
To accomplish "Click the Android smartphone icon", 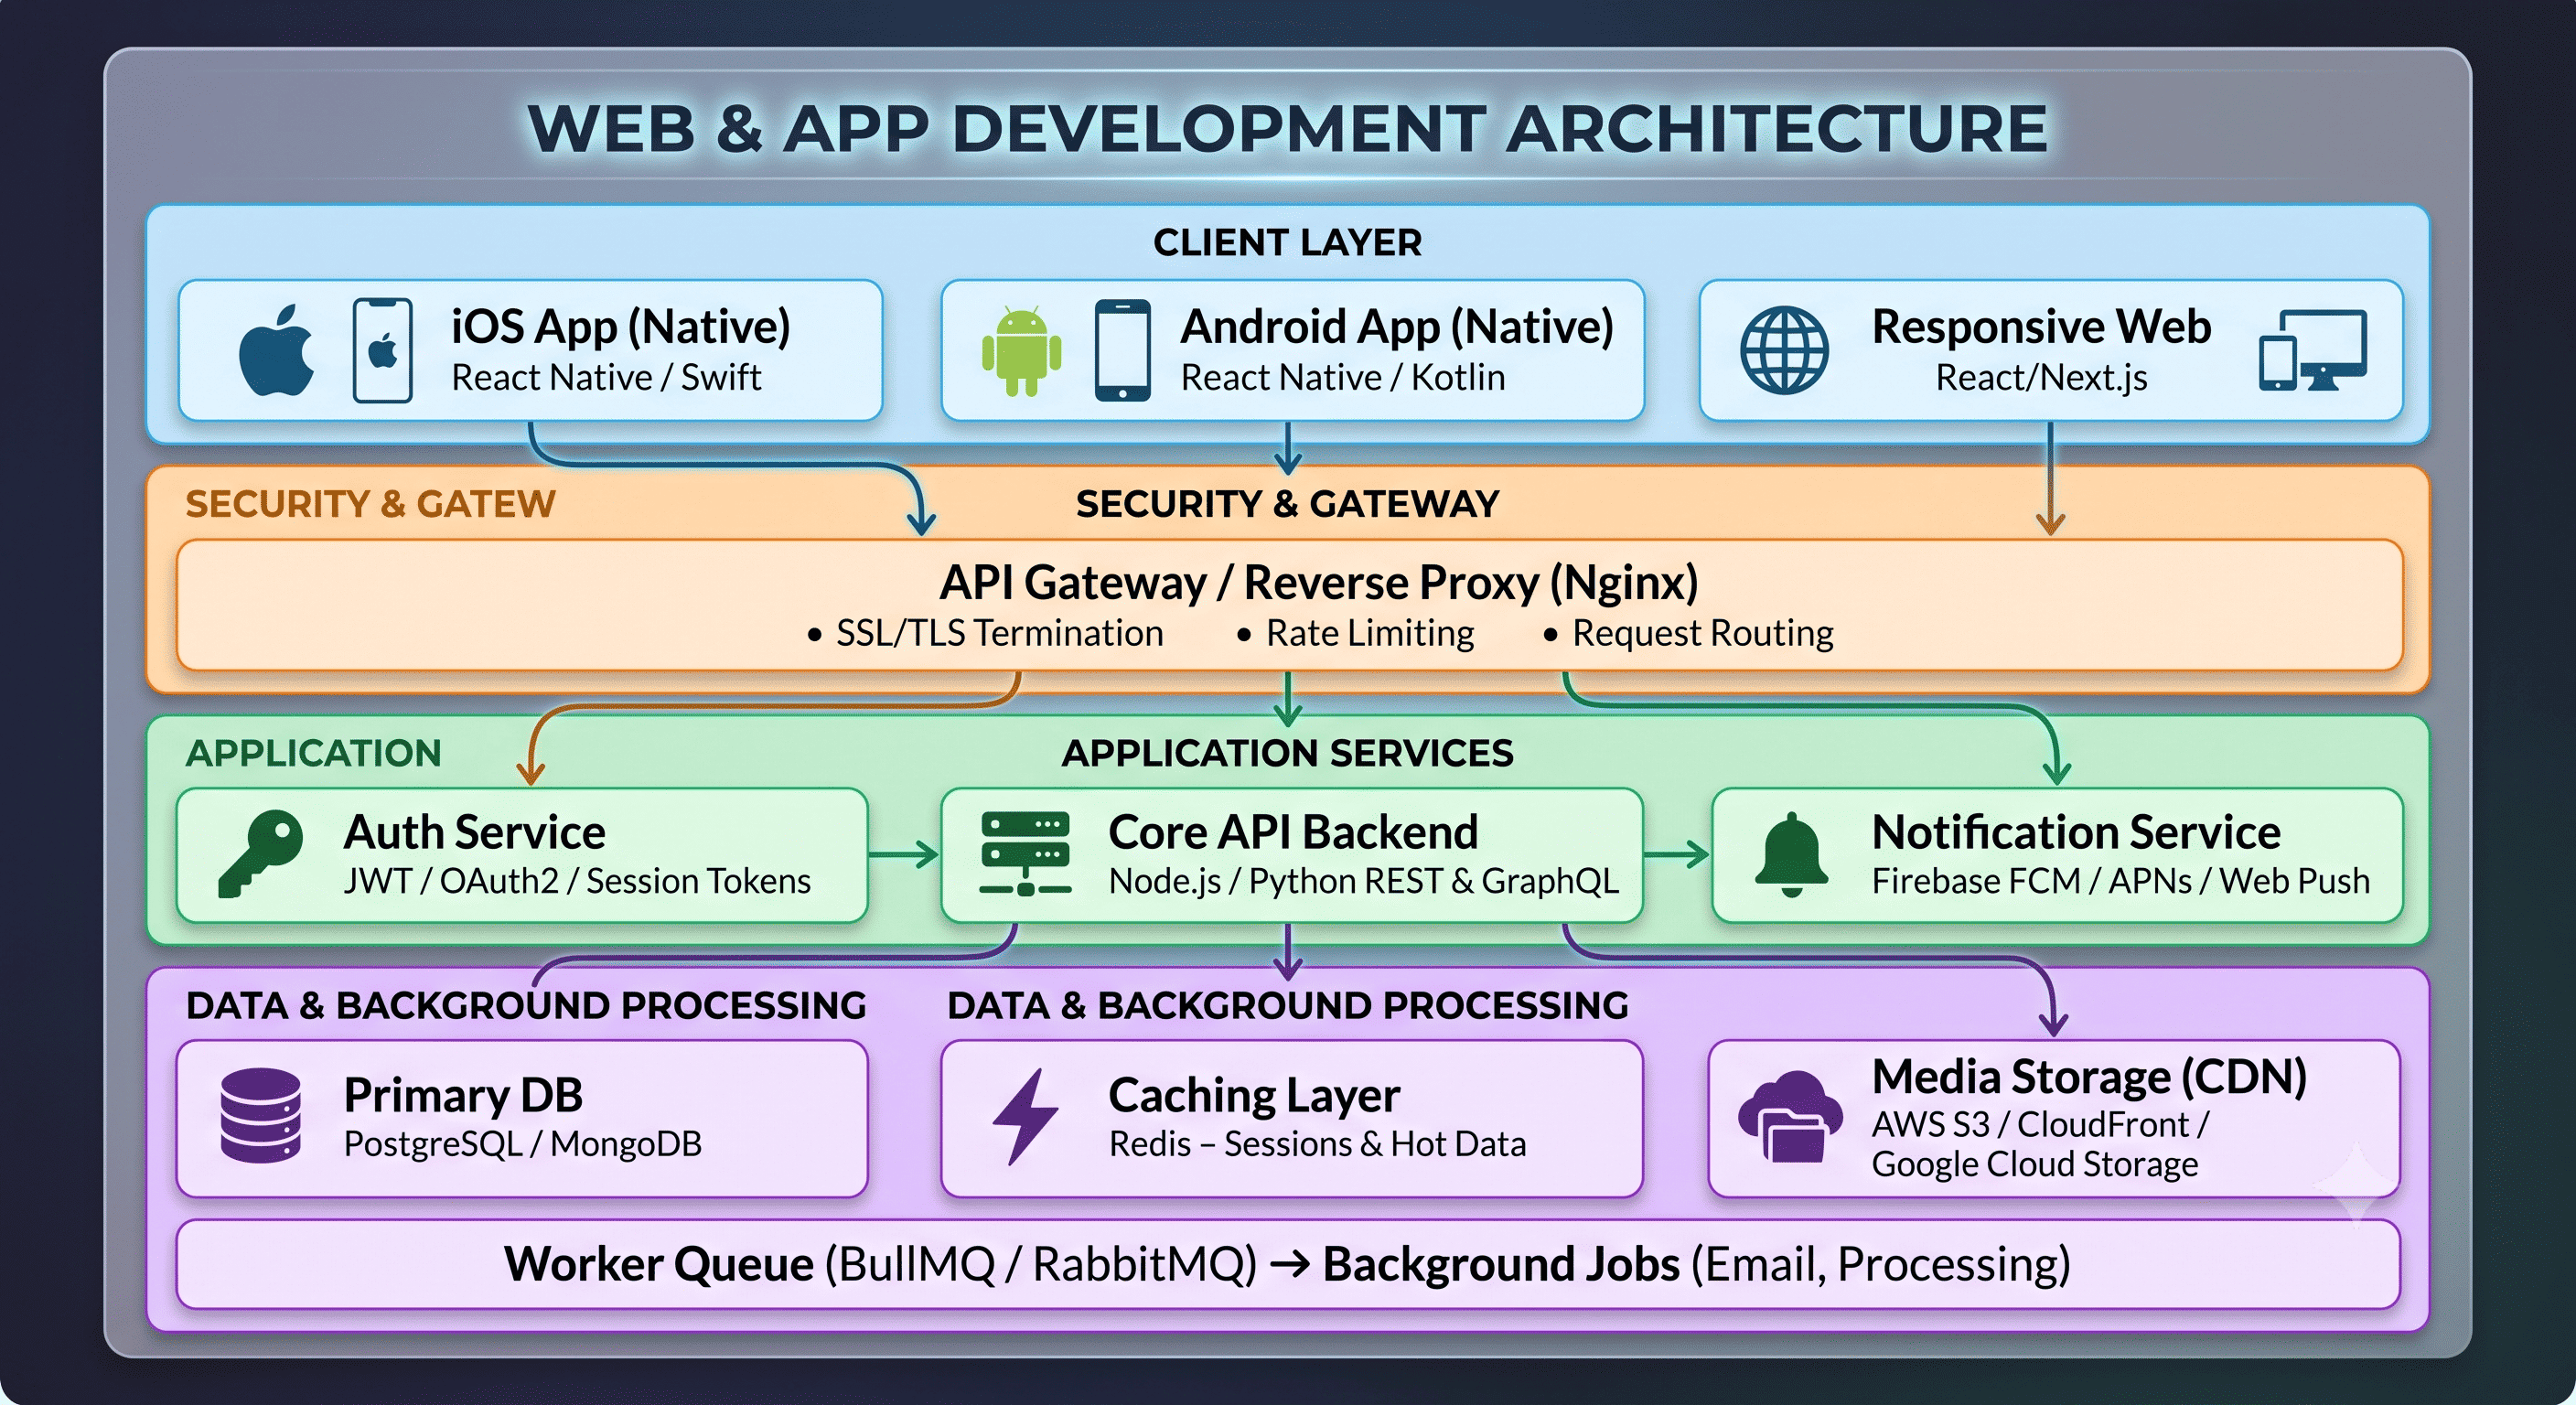I will (1122, 350).
